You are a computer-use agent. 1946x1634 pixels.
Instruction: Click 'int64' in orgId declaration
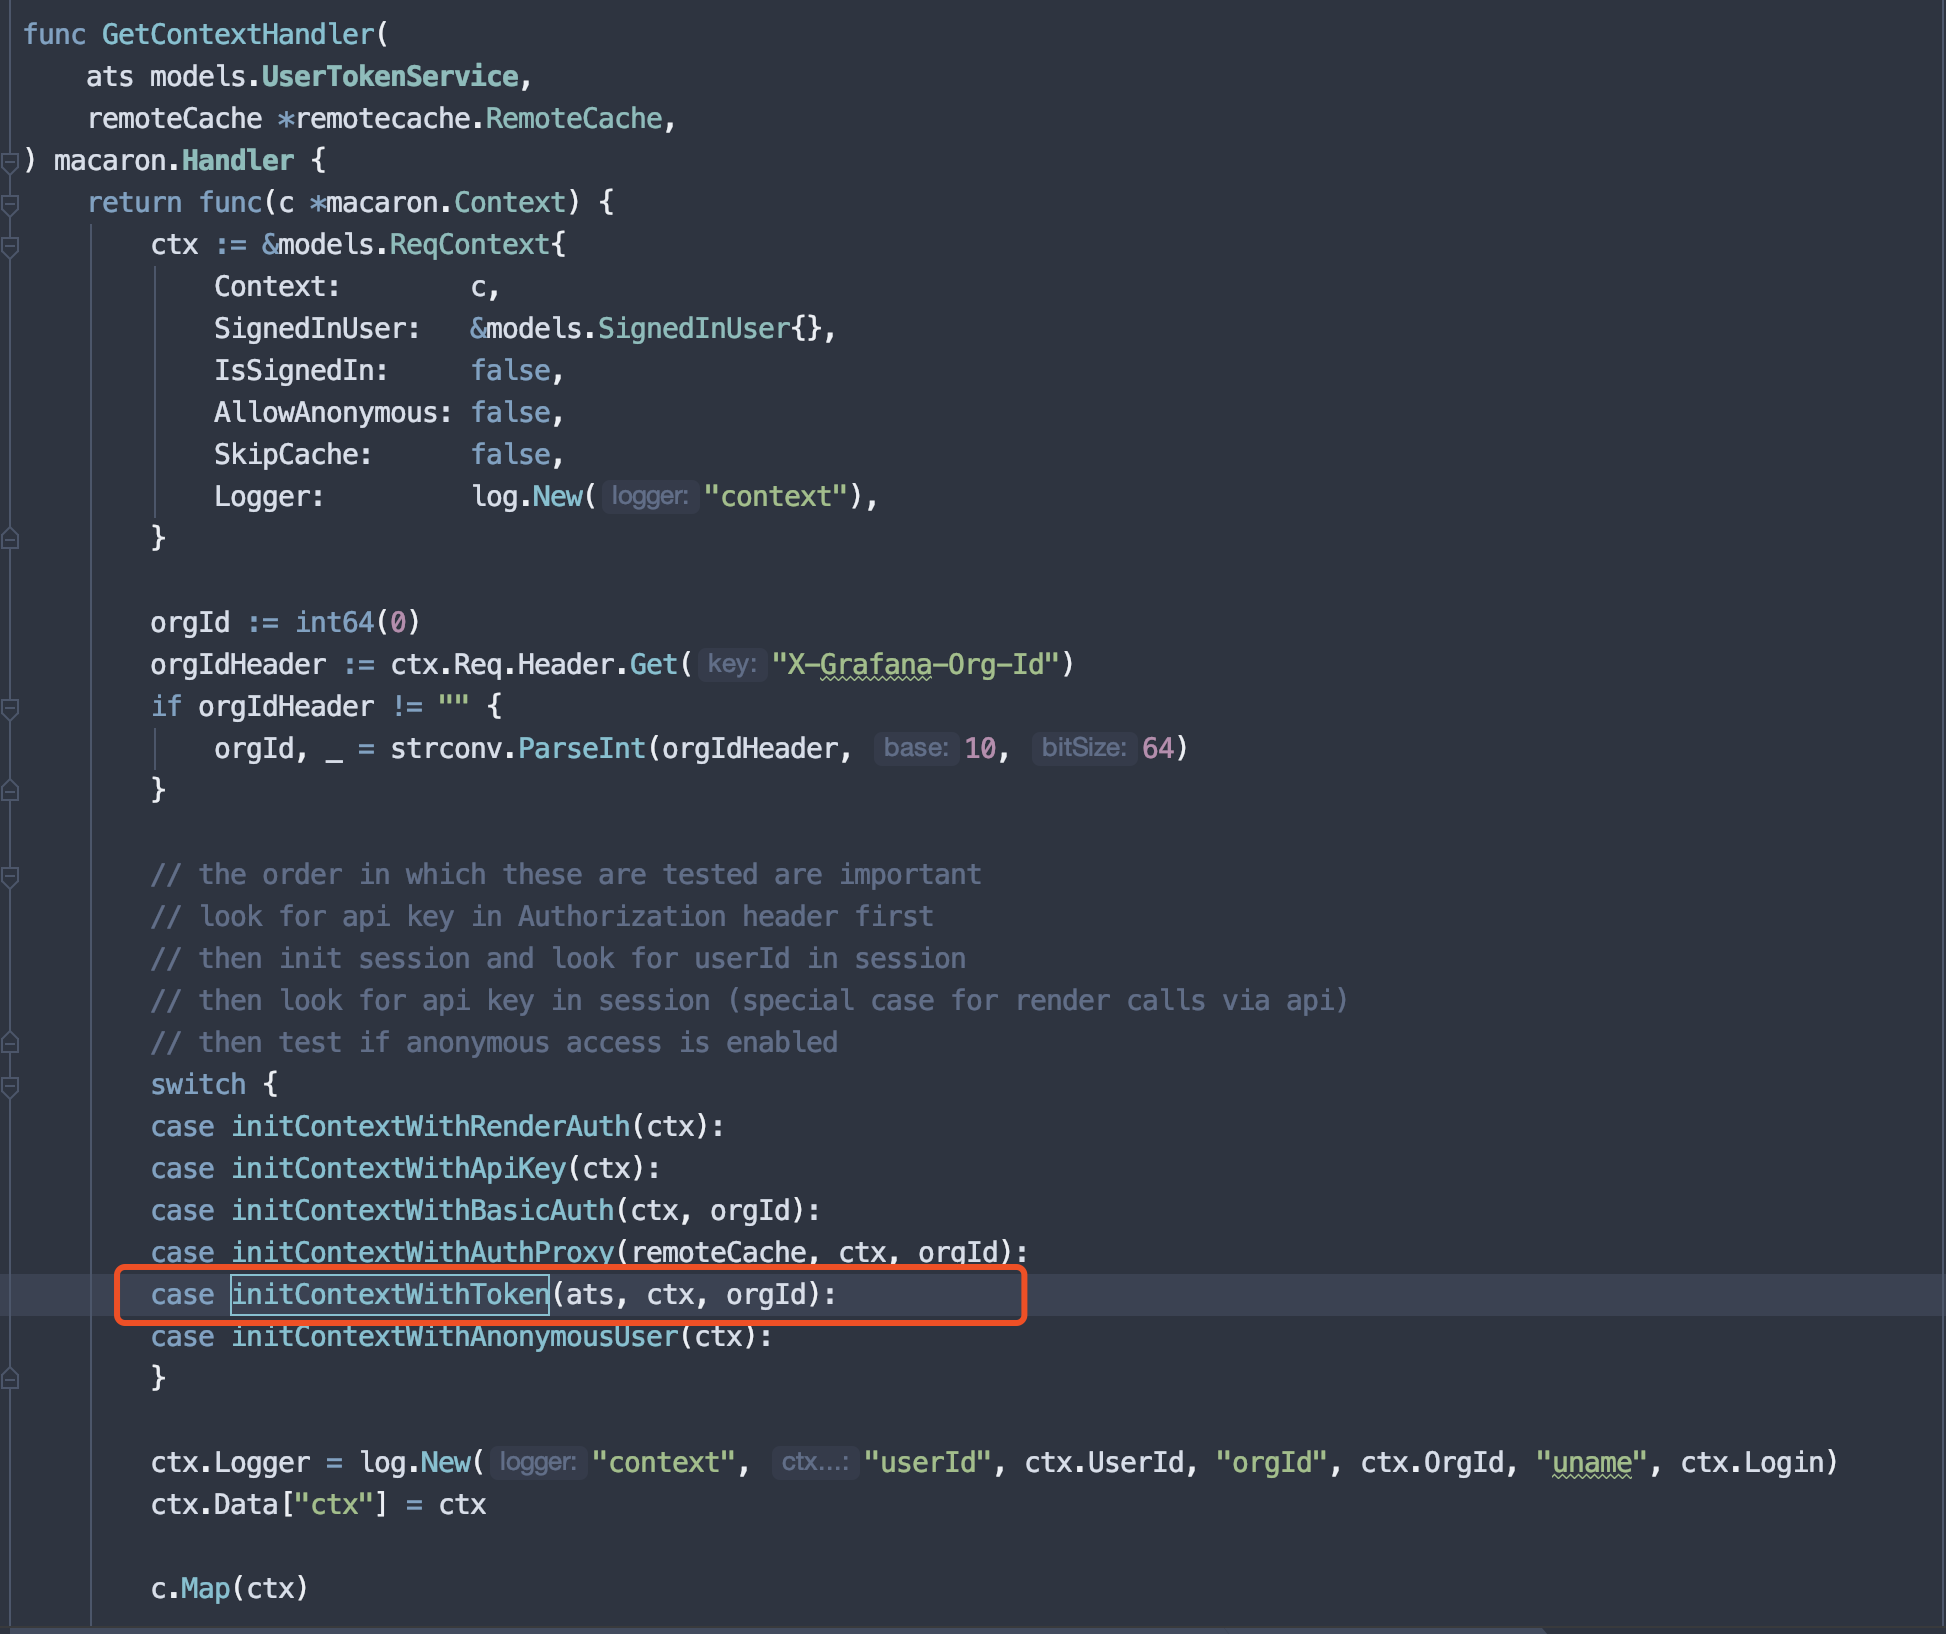pos(334,622)
